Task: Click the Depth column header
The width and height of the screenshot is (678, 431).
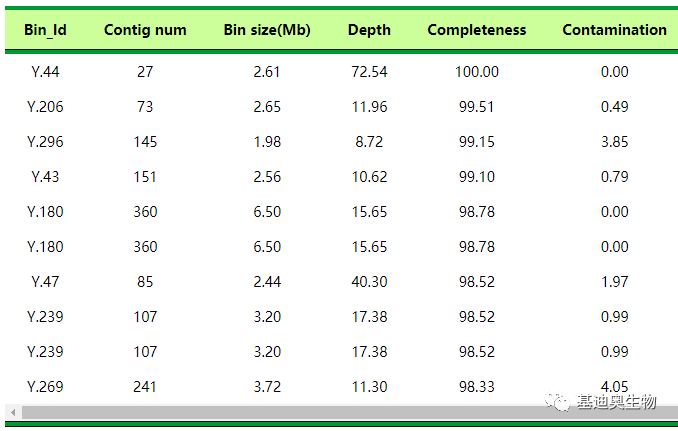Action: click(x=369, y=30)
